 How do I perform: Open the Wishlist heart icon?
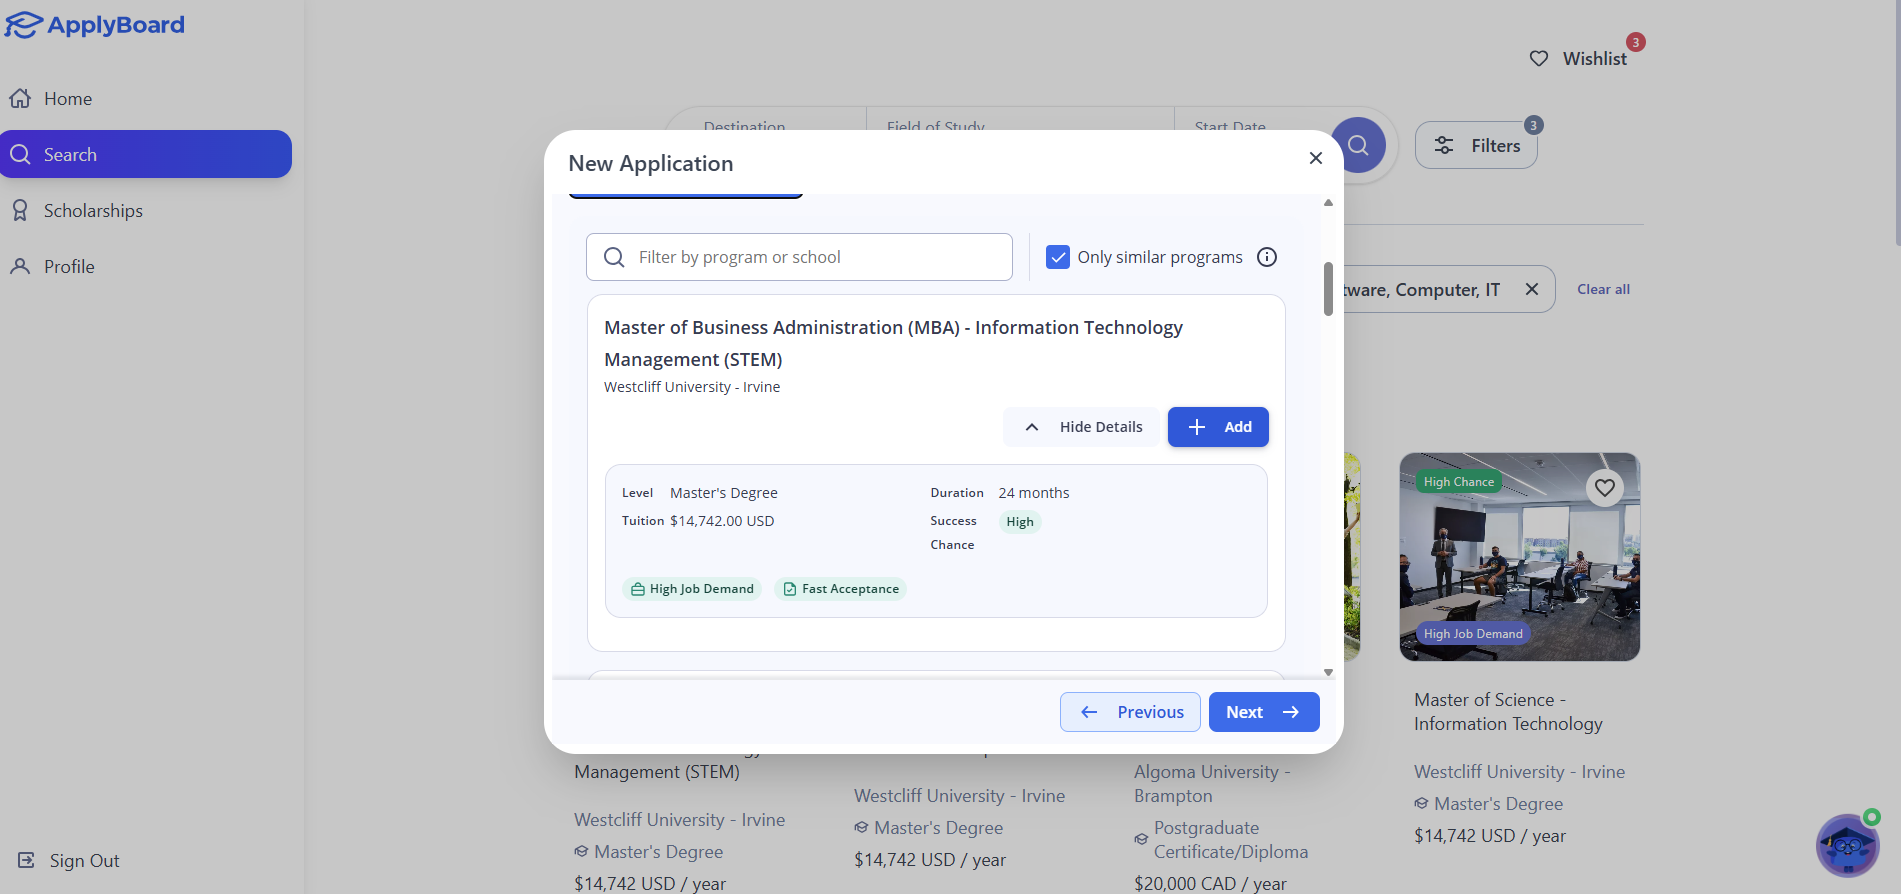click(1539, 59)
